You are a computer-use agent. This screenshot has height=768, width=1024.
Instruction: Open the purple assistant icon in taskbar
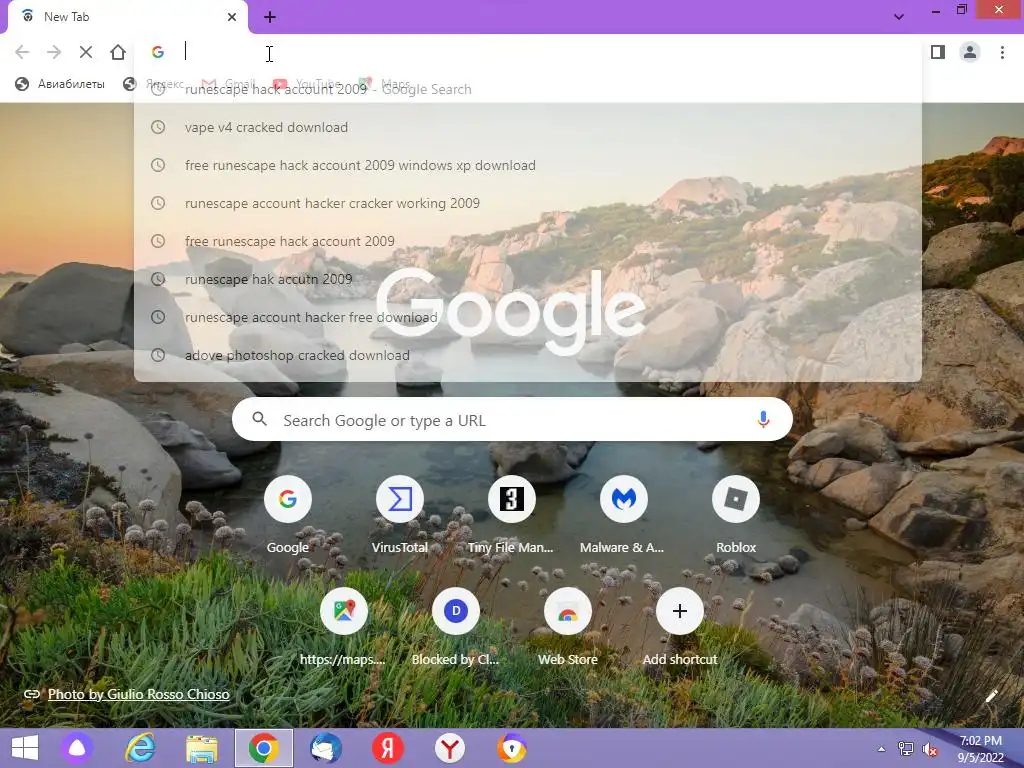click(x=77, y=748)
